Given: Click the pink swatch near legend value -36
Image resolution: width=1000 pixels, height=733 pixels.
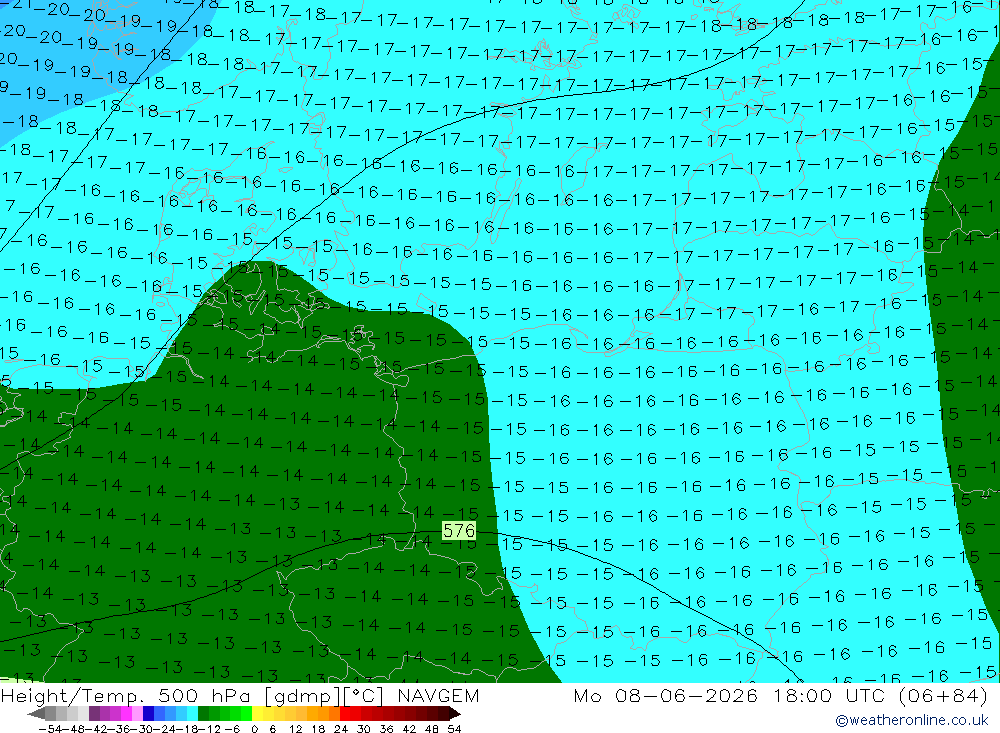Looking at the screenshot, I should tap(137, 714).
